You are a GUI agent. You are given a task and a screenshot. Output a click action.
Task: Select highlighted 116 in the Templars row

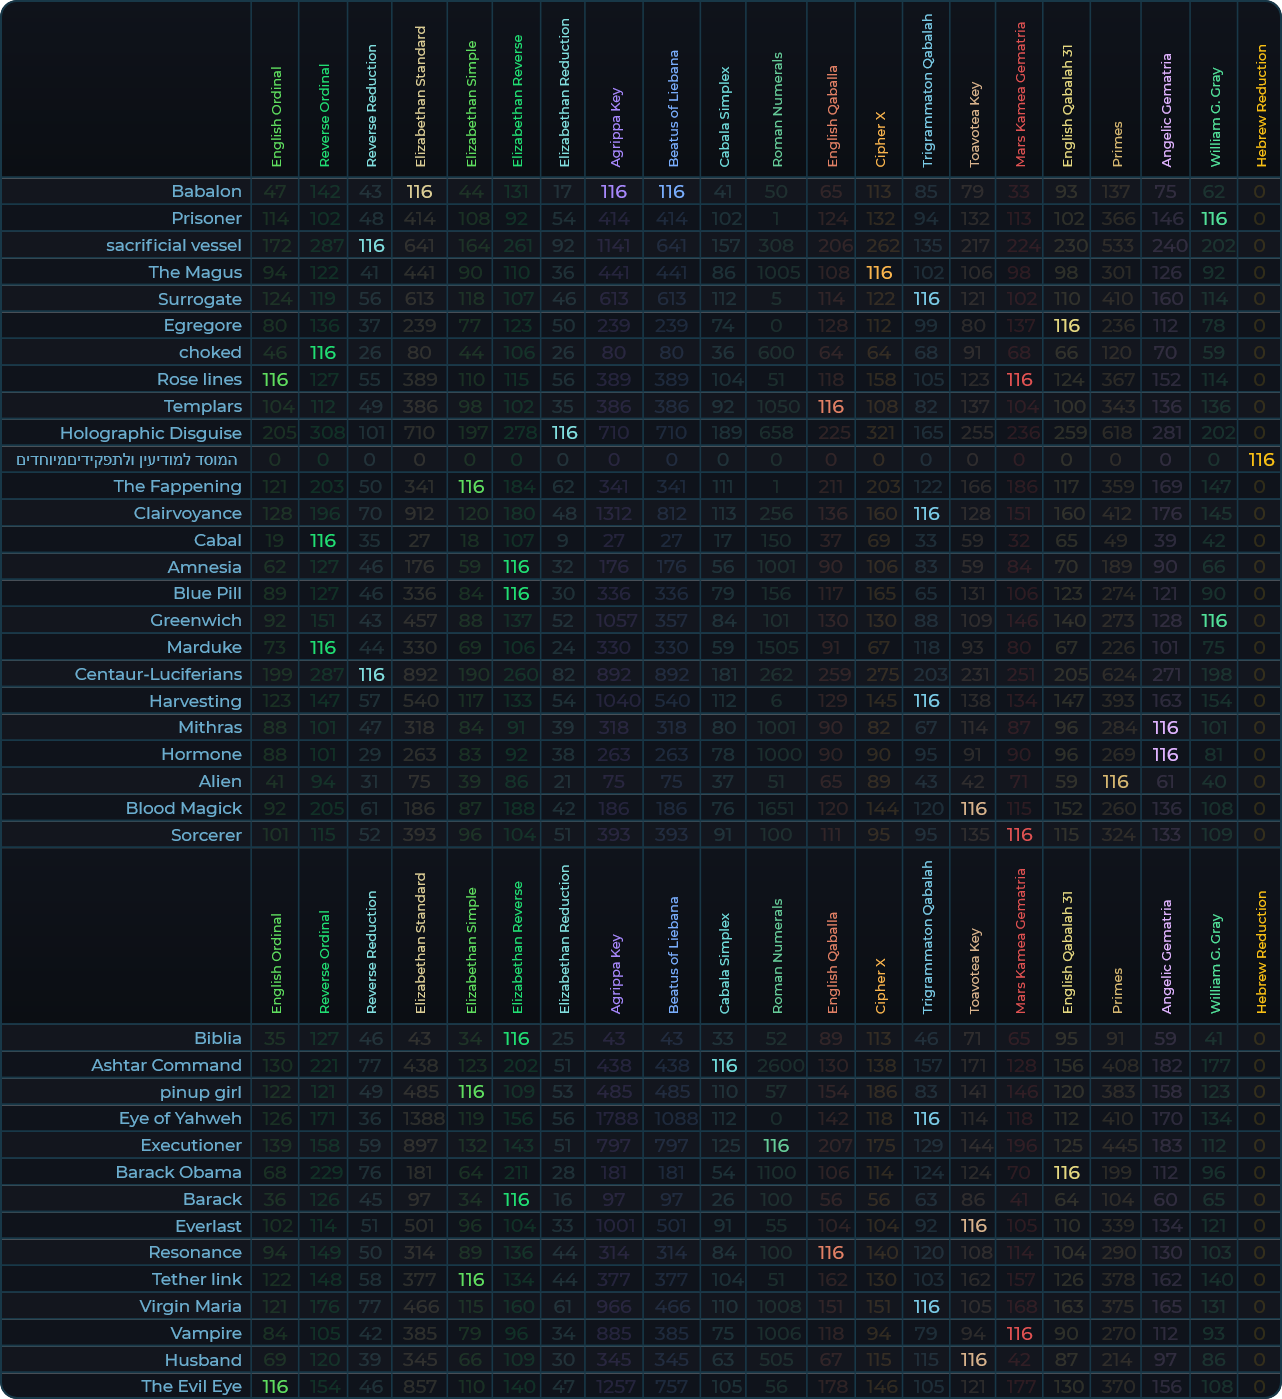tap(831, 407)
